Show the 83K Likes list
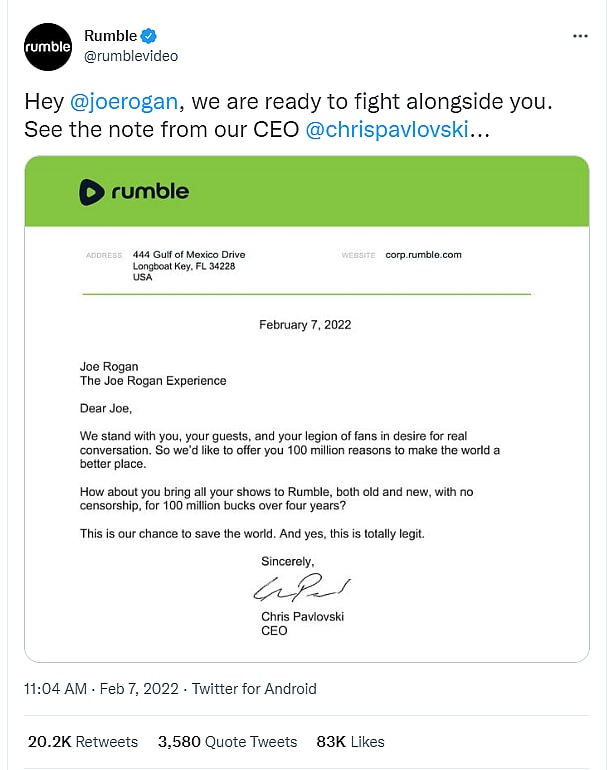The image size is (610, 770). pyautogui.click(x=350, y=742)
